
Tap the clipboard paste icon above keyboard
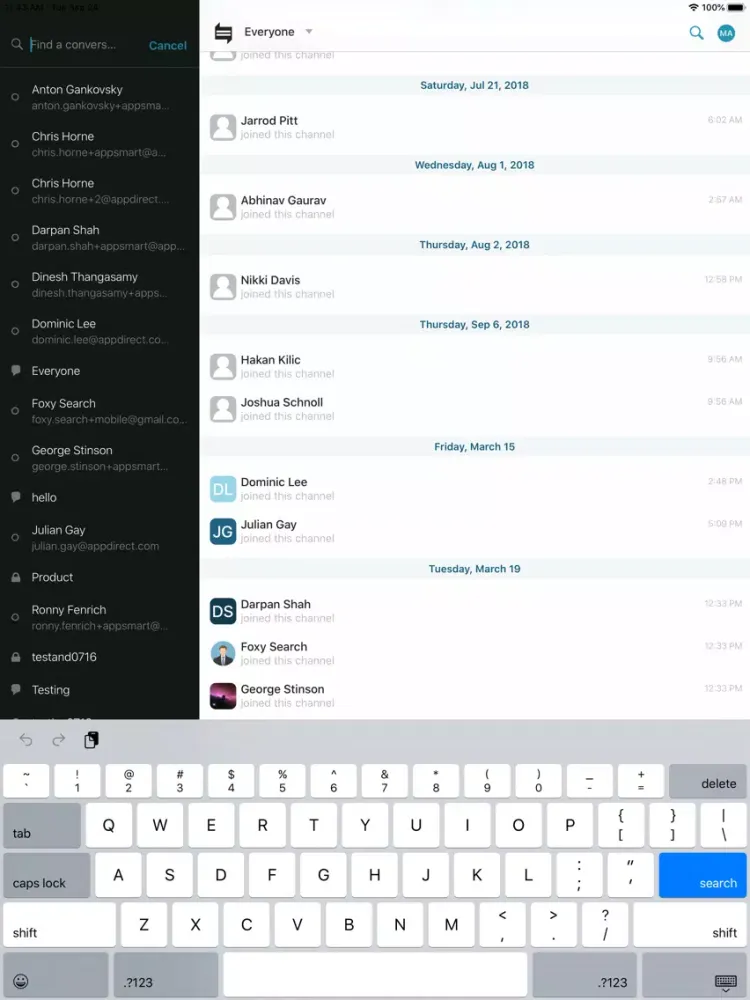pos(91,740)
